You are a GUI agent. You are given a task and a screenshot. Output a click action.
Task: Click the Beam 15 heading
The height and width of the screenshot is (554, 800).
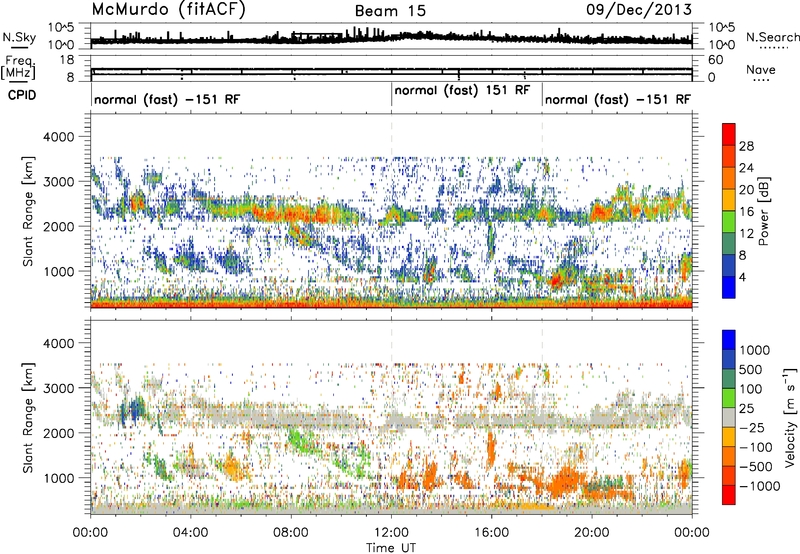[390, 11]
